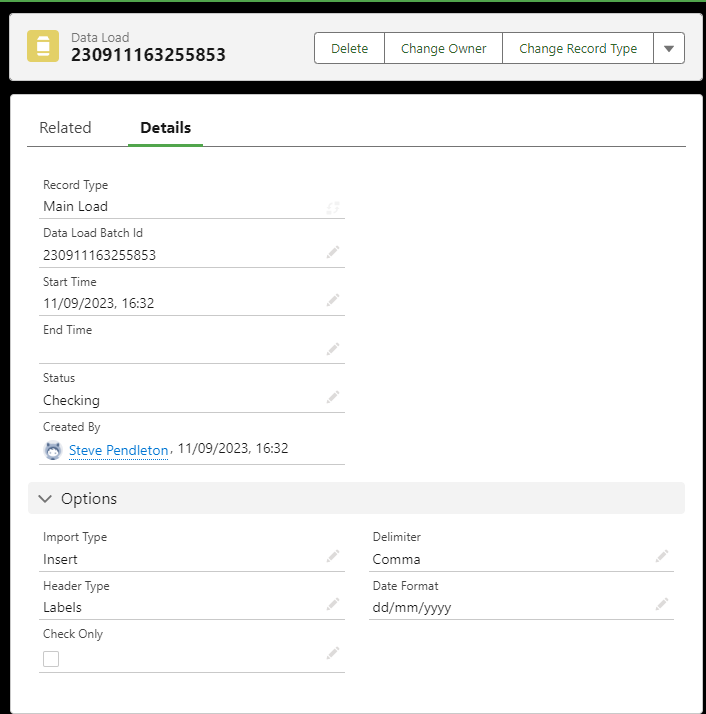Click the Change Owner button
The width and height of the screenshot is (706, 714).
(x=443, y=48)
